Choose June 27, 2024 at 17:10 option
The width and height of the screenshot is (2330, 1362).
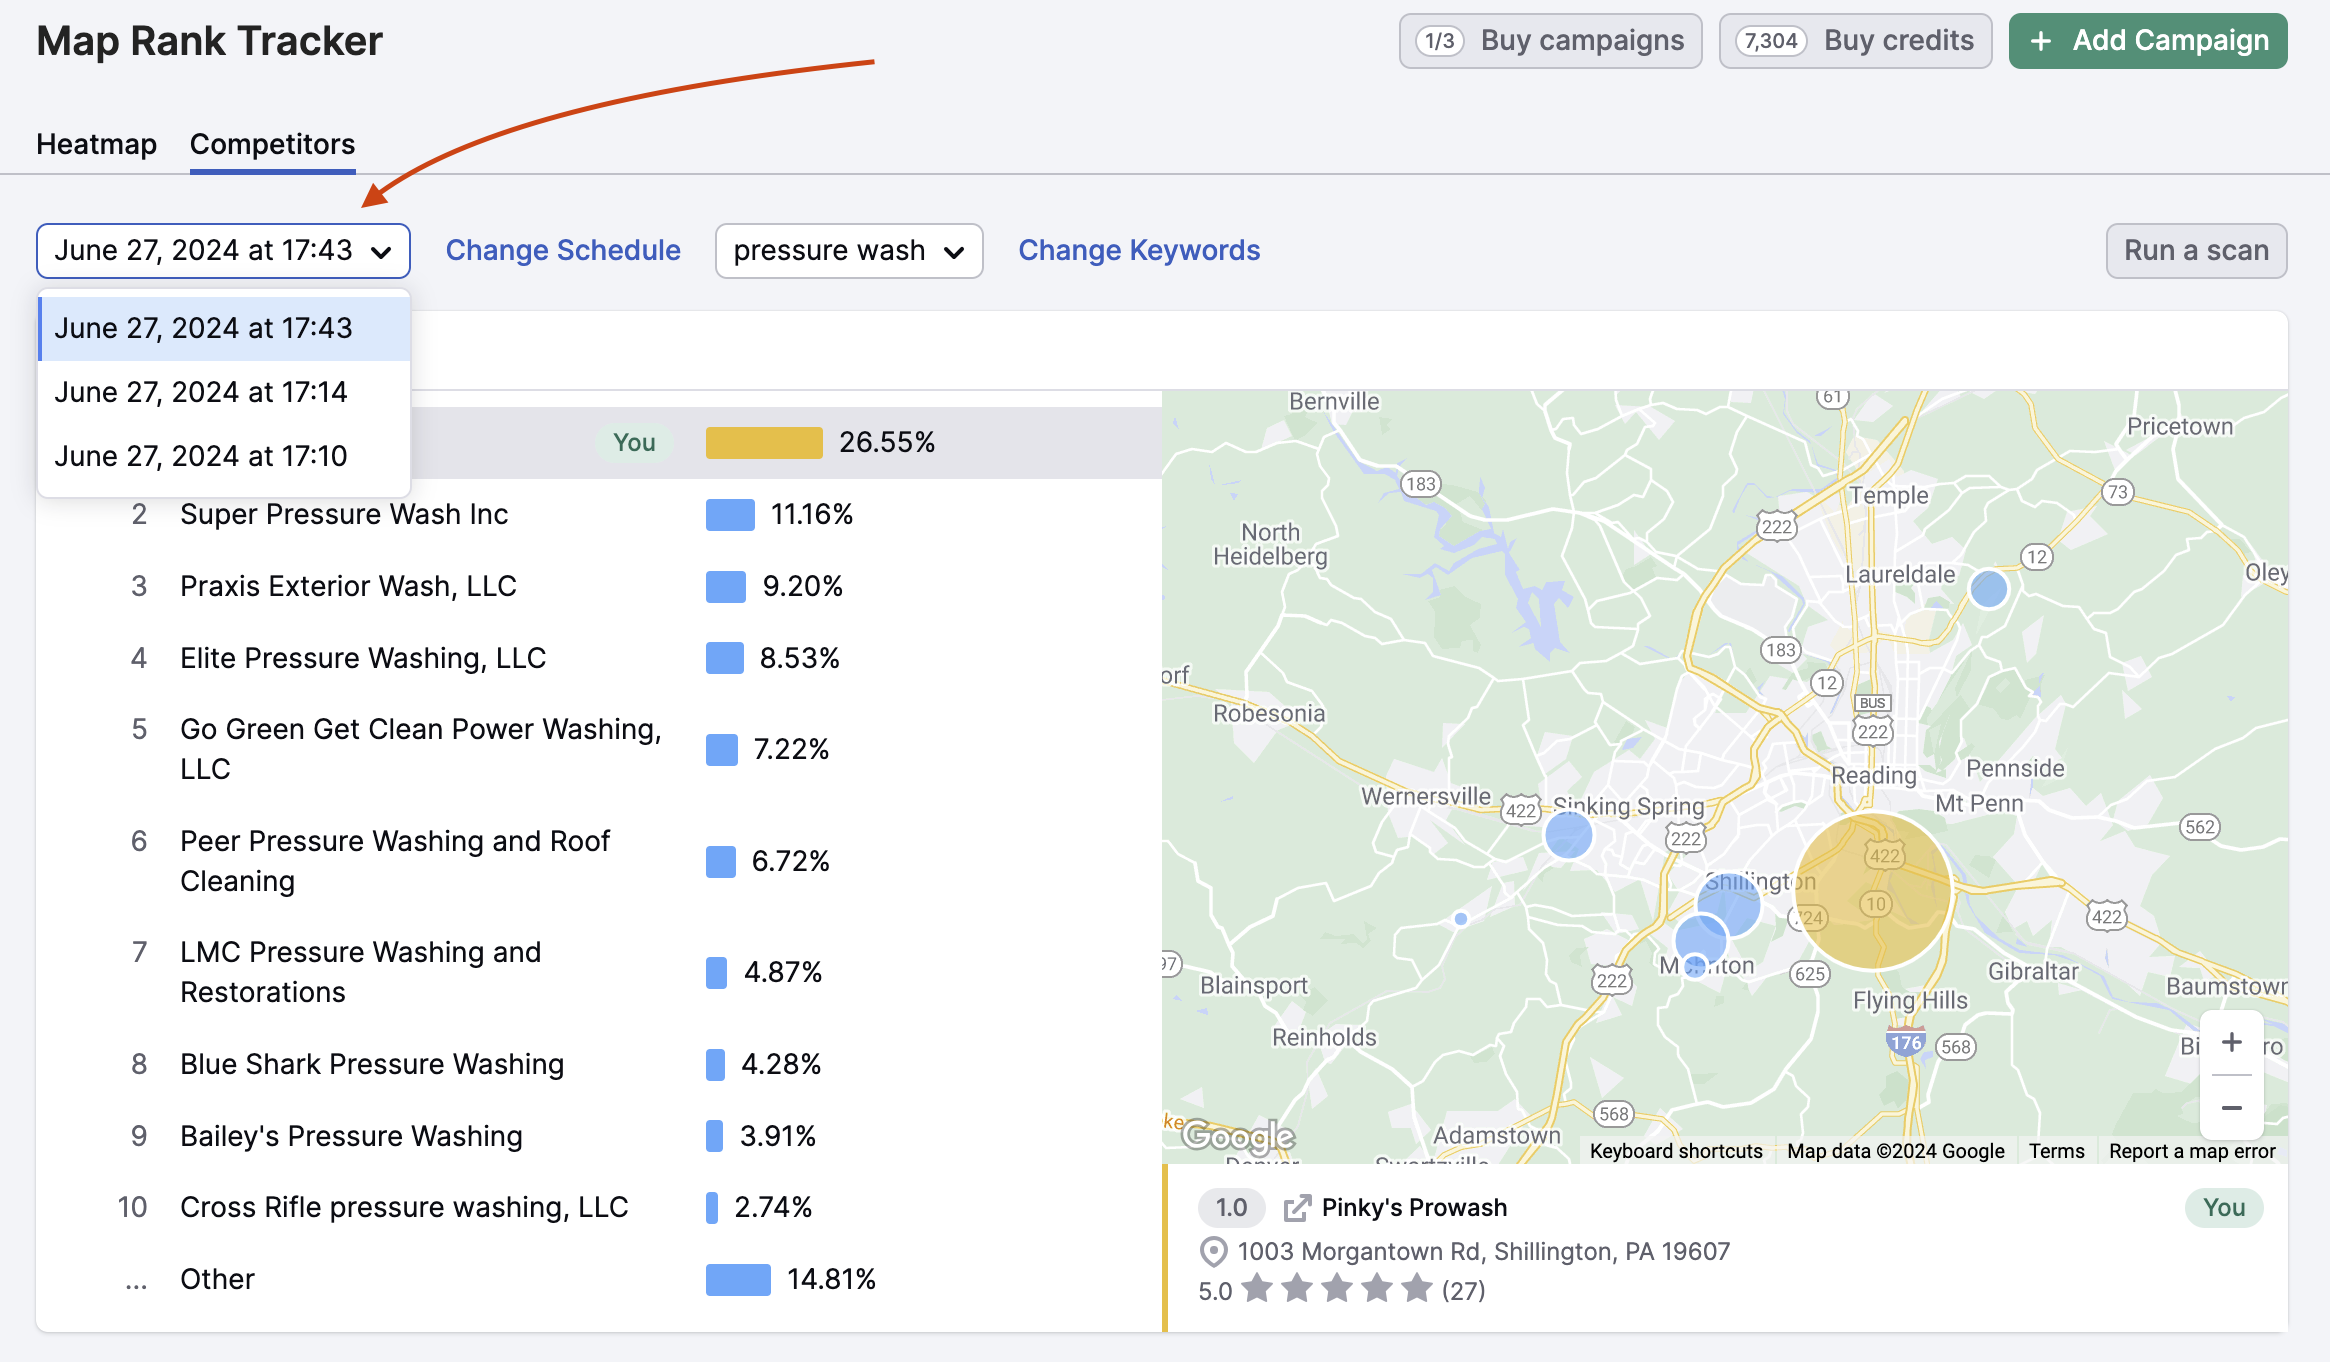point(224,456)
